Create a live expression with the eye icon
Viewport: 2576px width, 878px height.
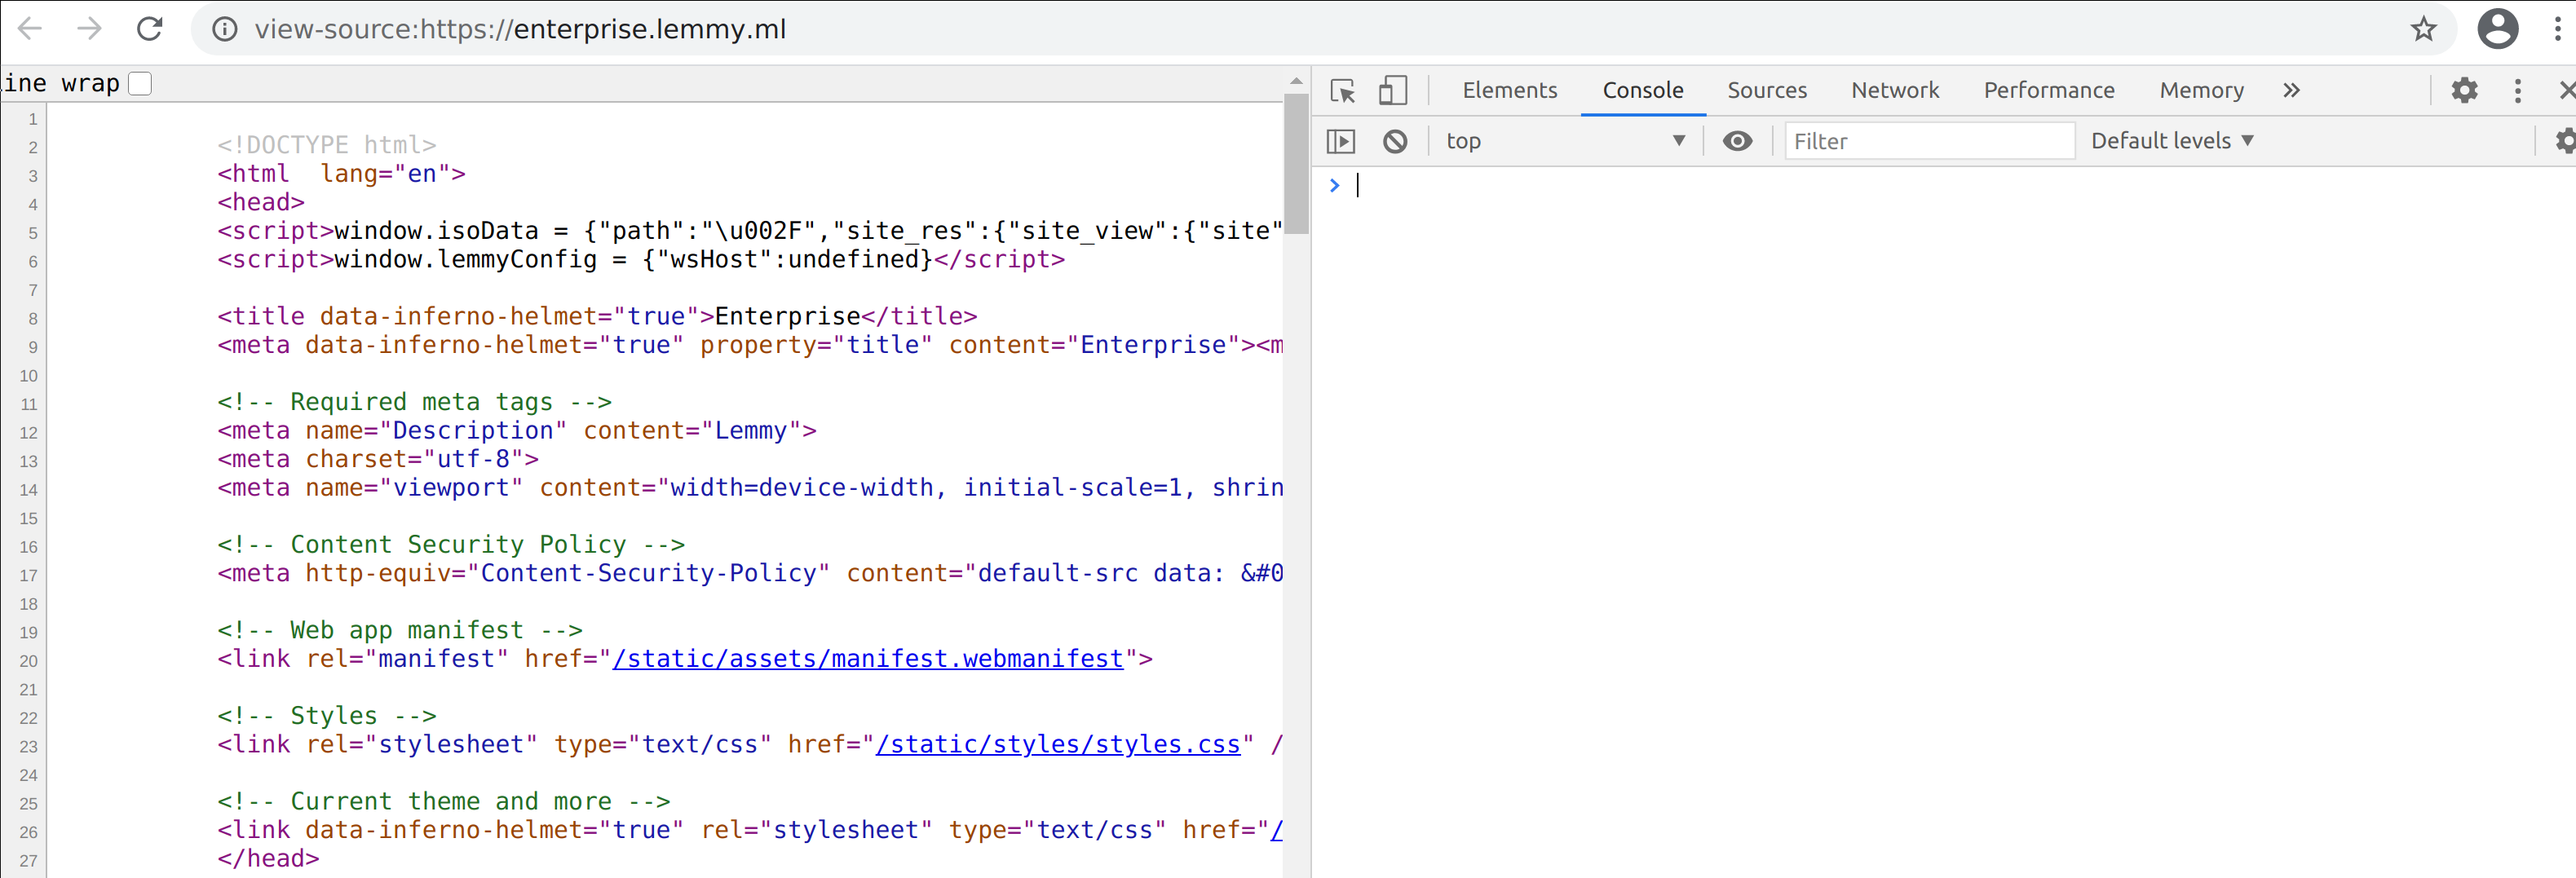[x=1738, y=141]
